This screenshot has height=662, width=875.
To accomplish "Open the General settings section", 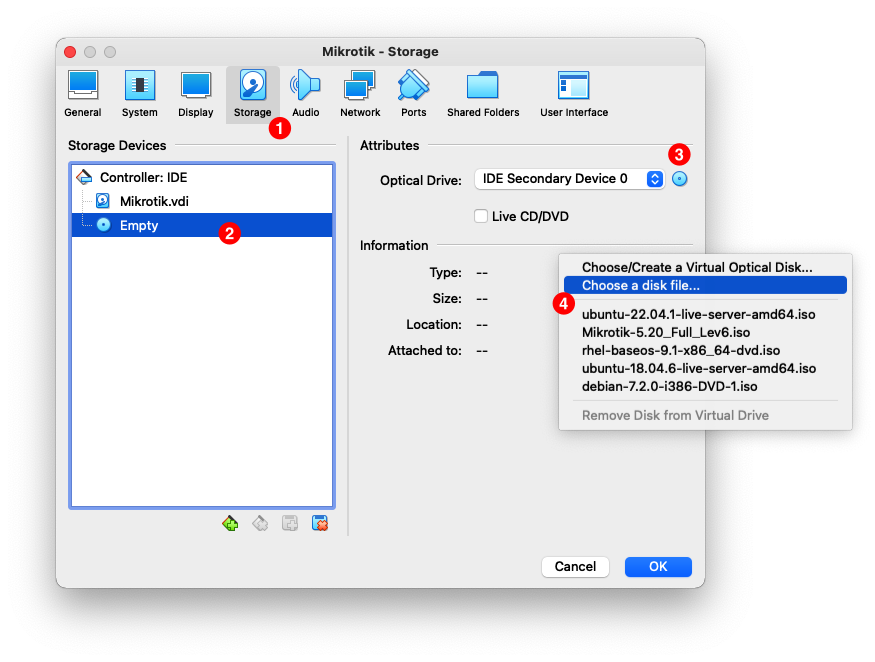I will (x=82, y=94).
